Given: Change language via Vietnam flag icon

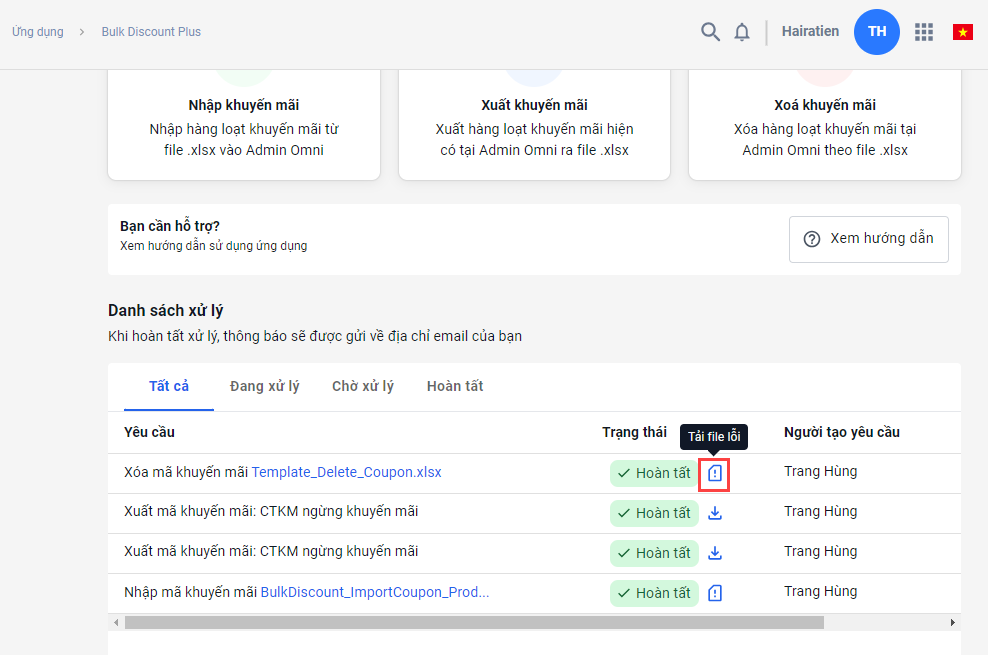Looking at the screenshot, I should pyautogui.click(x=963, y=32).
